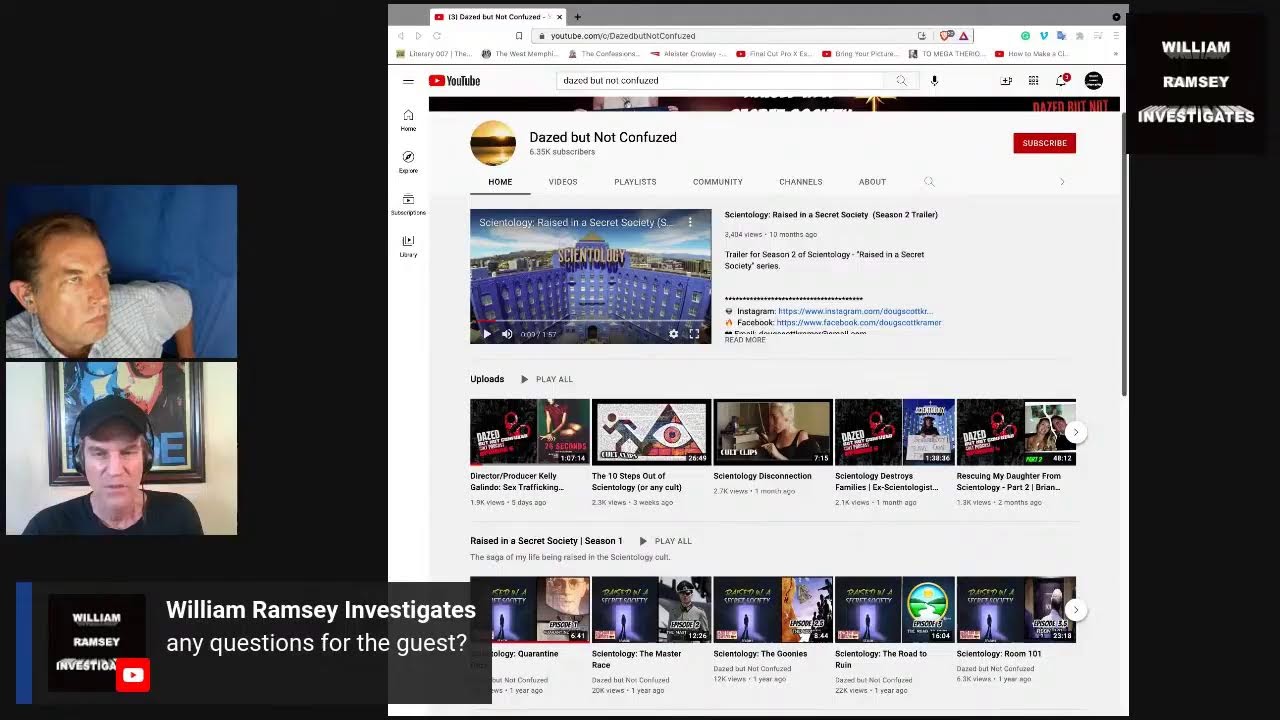Image resolution: width=1280 pixels, height=720 pixels.
Task: Open Scientology: The Goonies thumbnail
Action: point(772,609)
